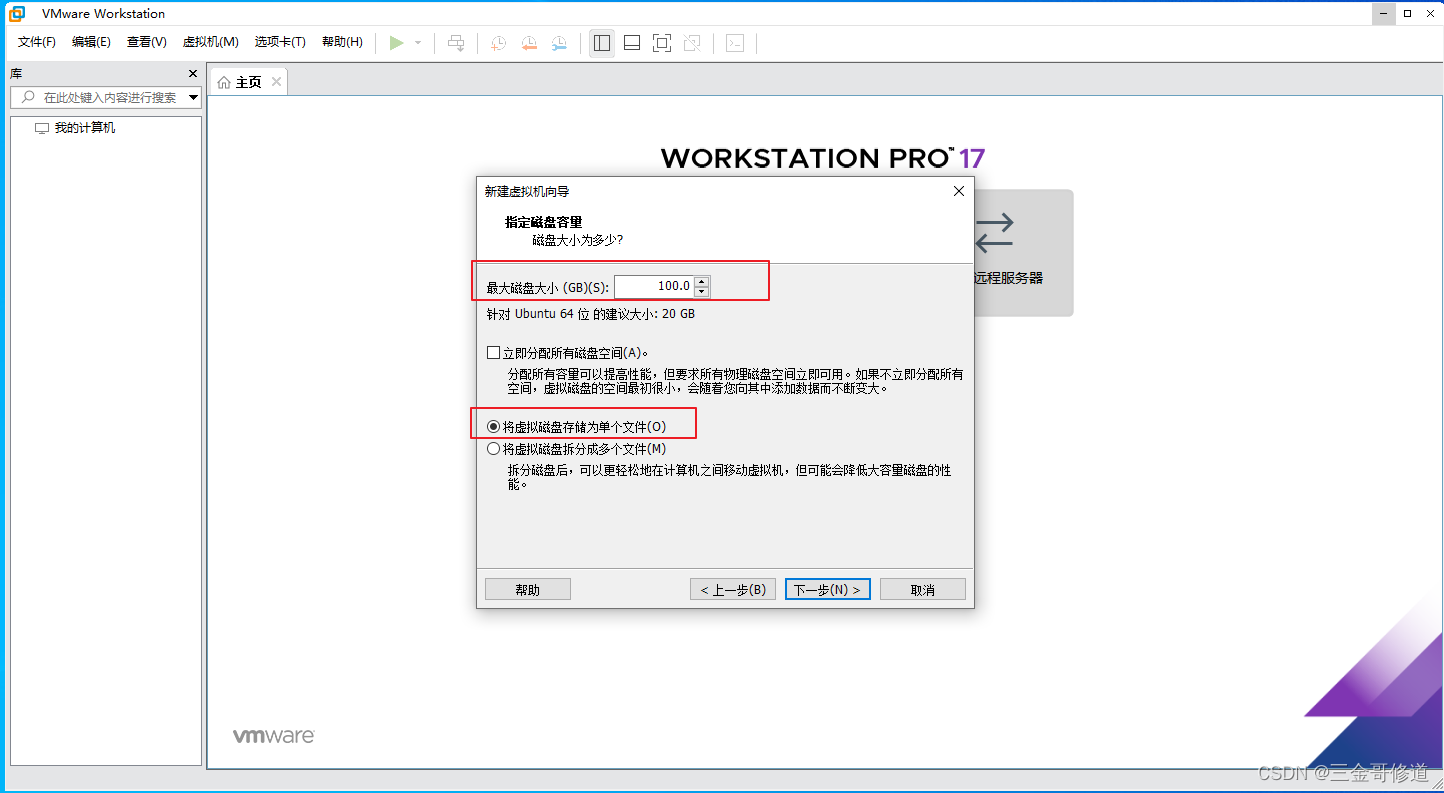Image resolution: width=1444 pixels, height=793 pixels.
Task: Close the 主页 tab
Action: click(x=276, y=81)
